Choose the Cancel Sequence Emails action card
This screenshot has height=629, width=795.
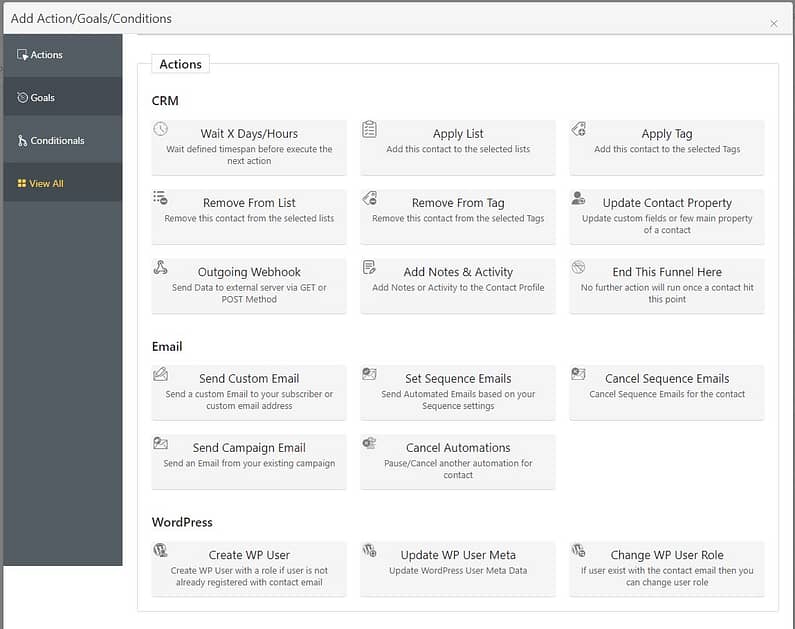point(667,393)
